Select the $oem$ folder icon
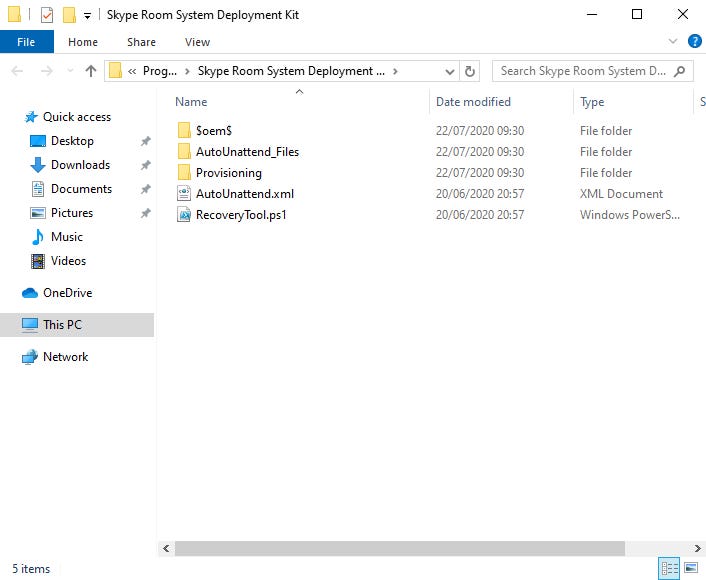The image size is (706, 580). click(x=184, y=131)
